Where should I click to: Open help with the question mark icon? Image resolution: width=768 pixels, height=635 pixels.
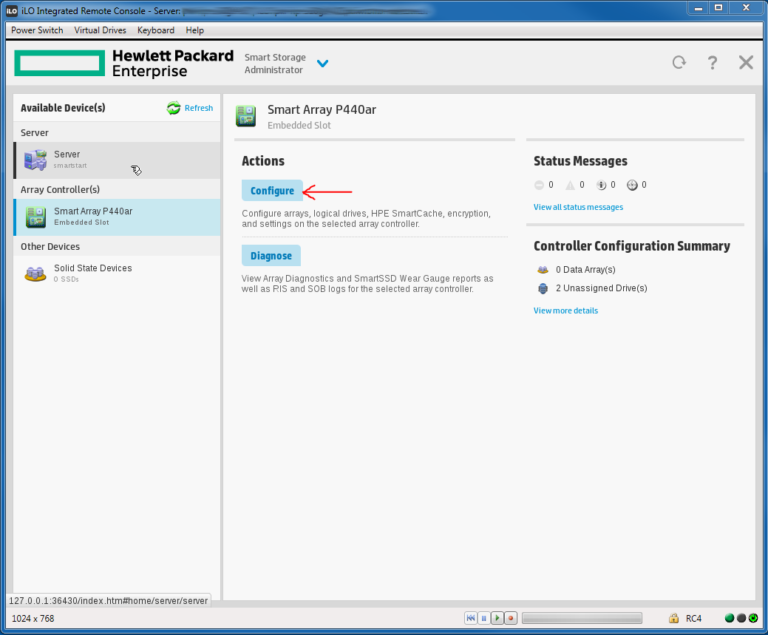point(712,63)
